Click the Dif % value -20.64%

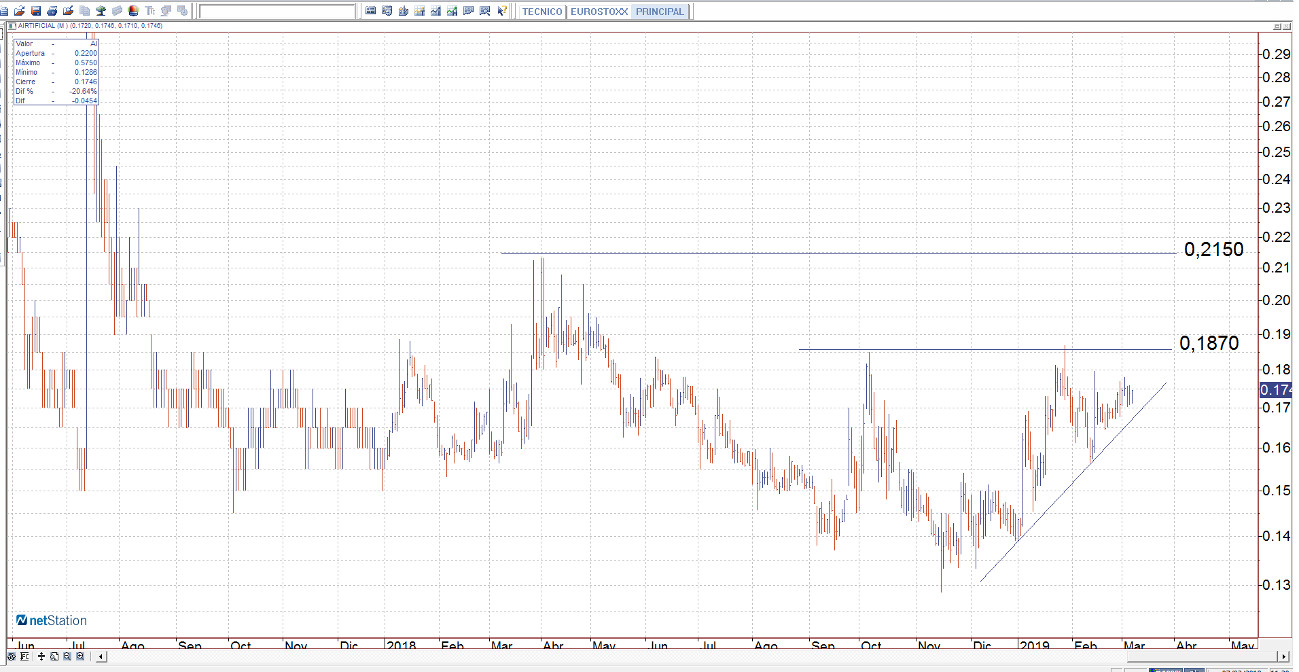pos(84,91)
